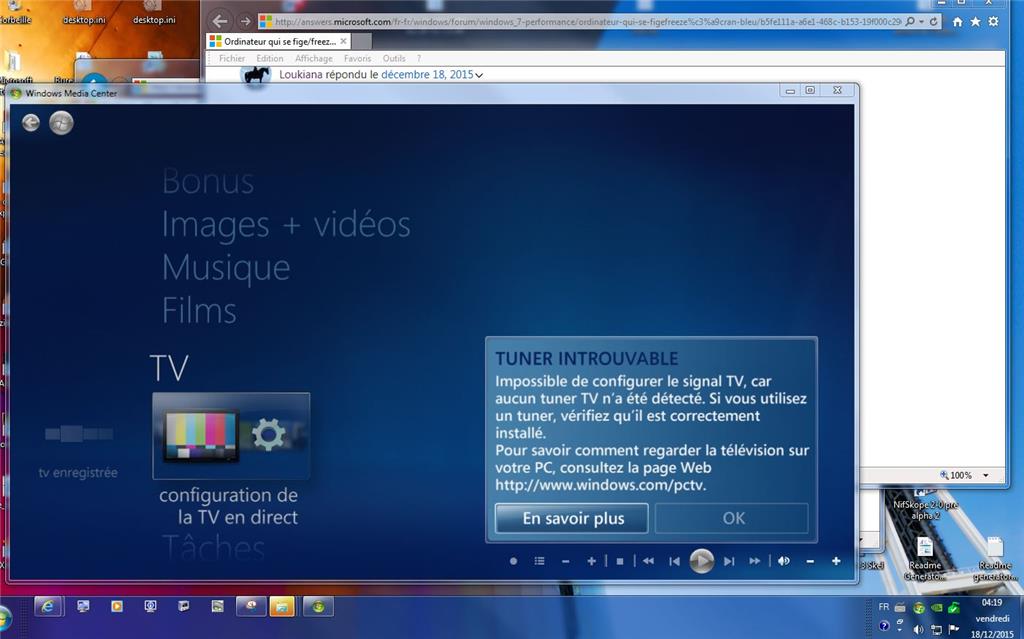Viewport: 1024px width, 639px height.
Task: Click the taskbar clock 04:19
Action: (x=991, y=602)
